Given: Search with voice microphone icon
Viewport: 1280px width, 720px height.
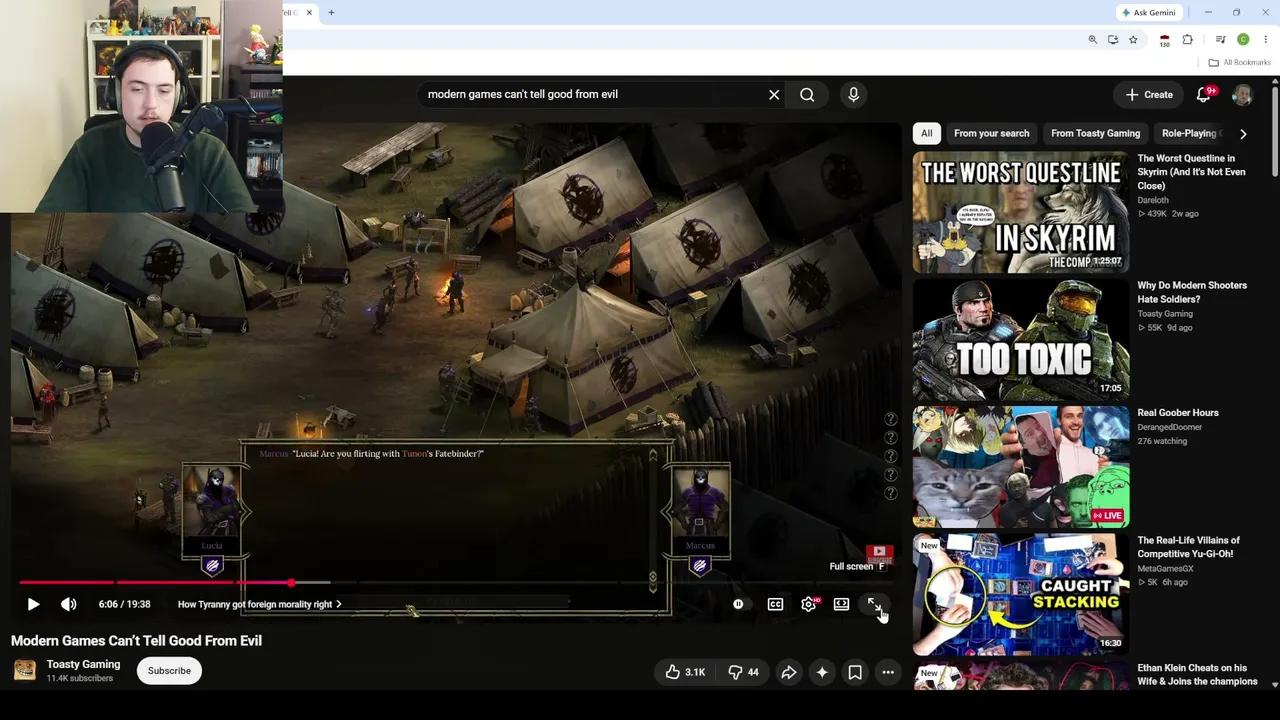Looking at the screenshot, I should point(853,94).
